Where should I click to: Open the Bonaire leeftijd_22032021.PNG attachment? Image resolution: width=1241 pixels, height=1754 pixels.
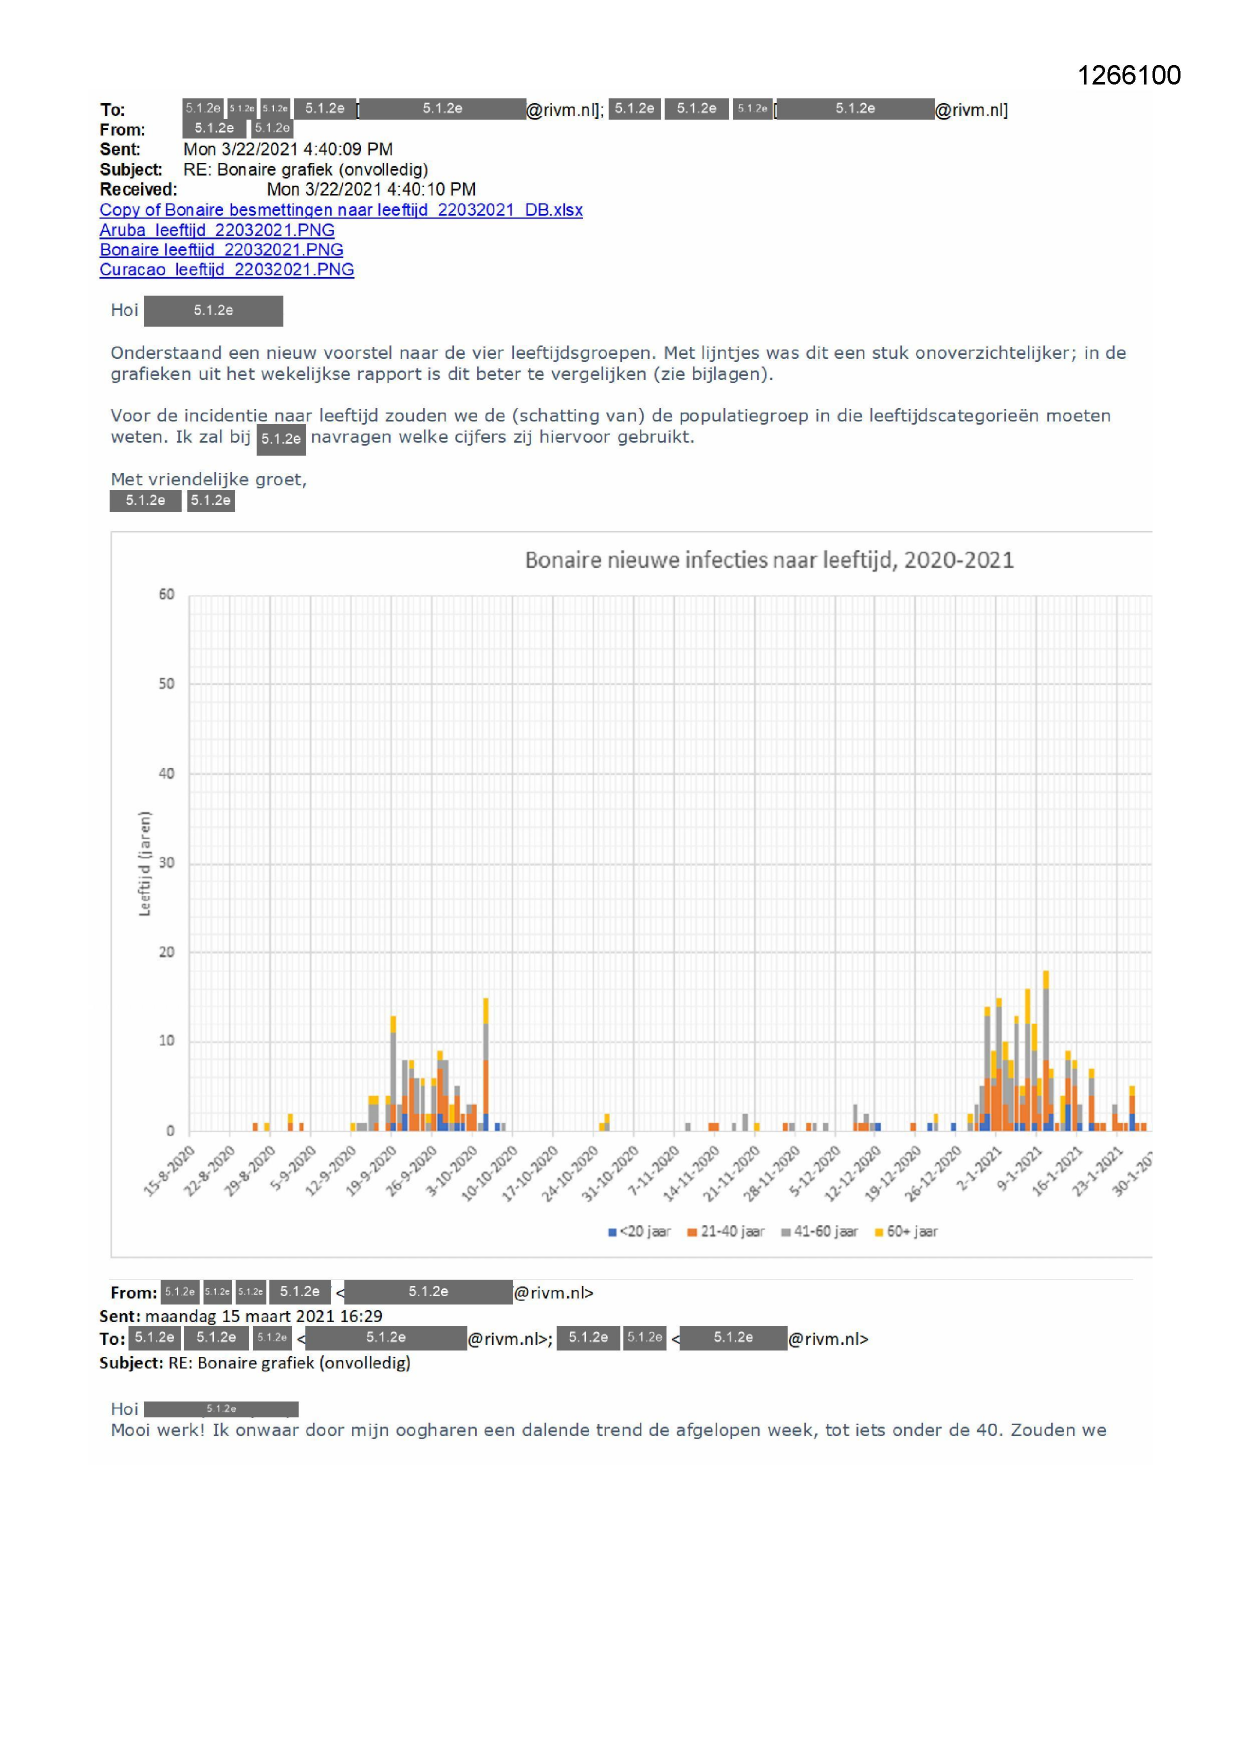click(221, 250)
